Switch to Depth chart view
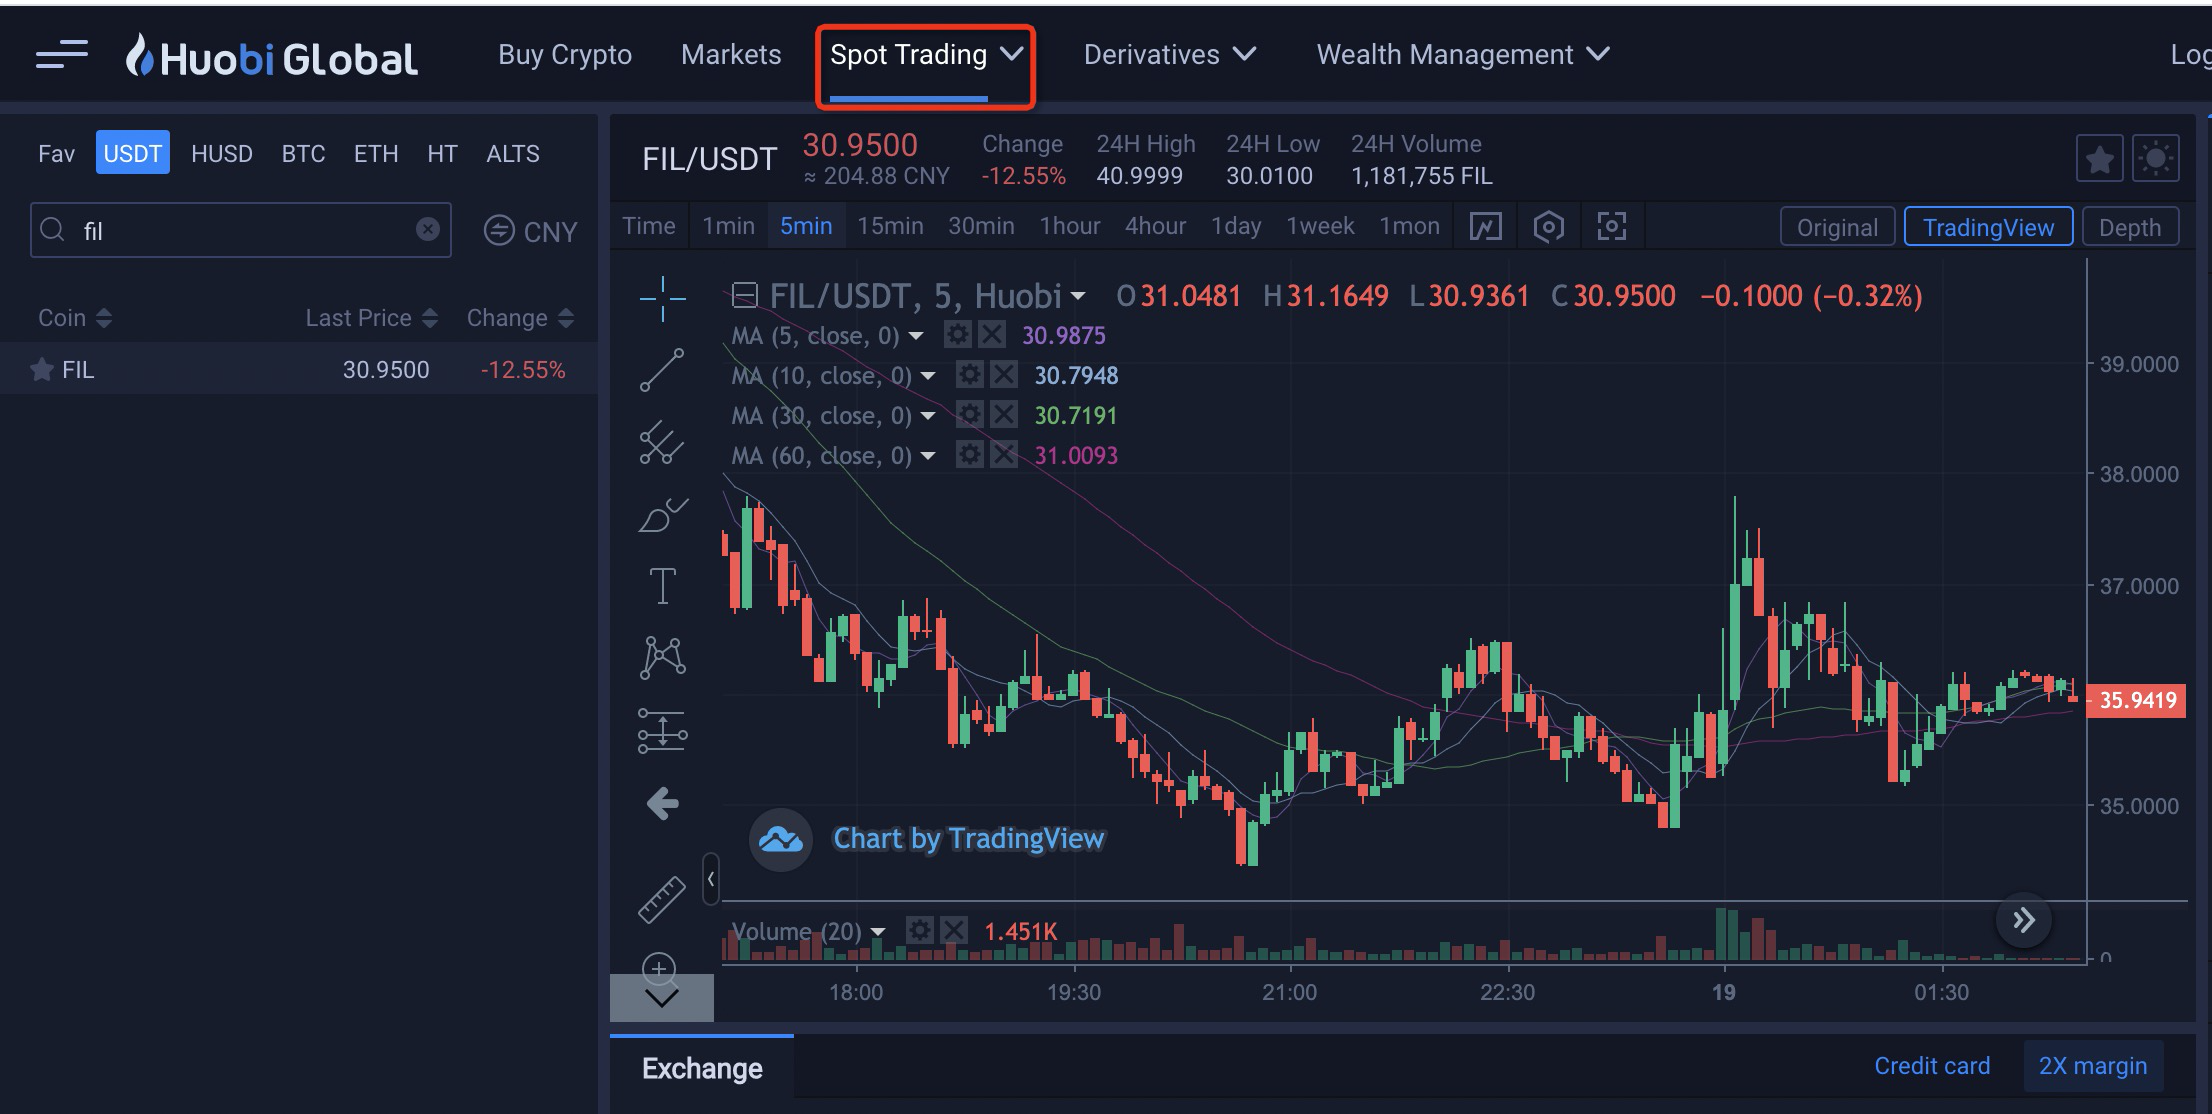Viewport: 2212px width, 1114px height. pyautogui.click(x=2130, y=227)
